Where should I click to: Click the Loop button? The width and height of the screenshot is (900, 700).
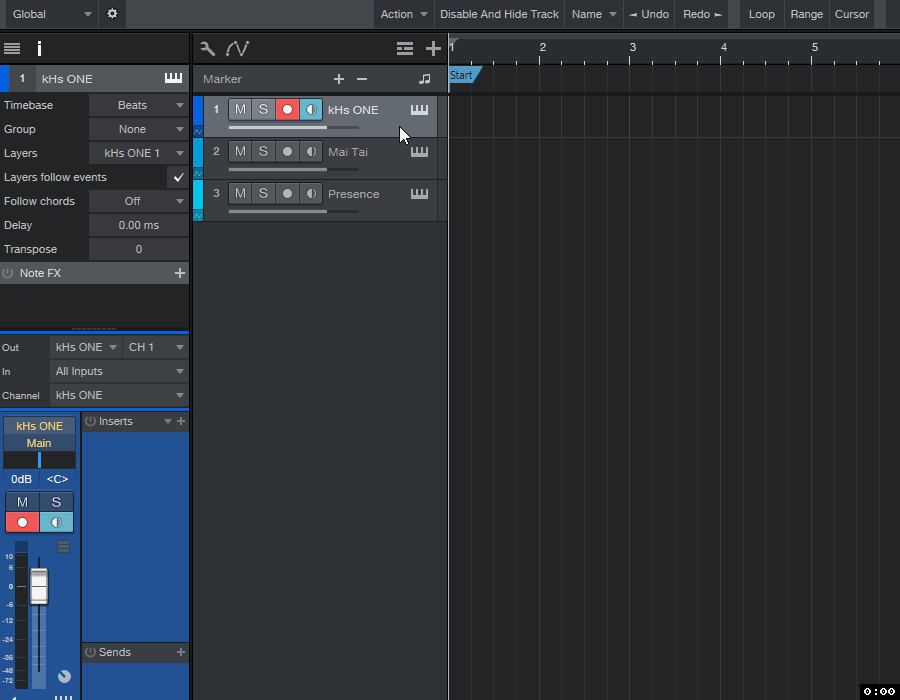(x=762, y=14)
